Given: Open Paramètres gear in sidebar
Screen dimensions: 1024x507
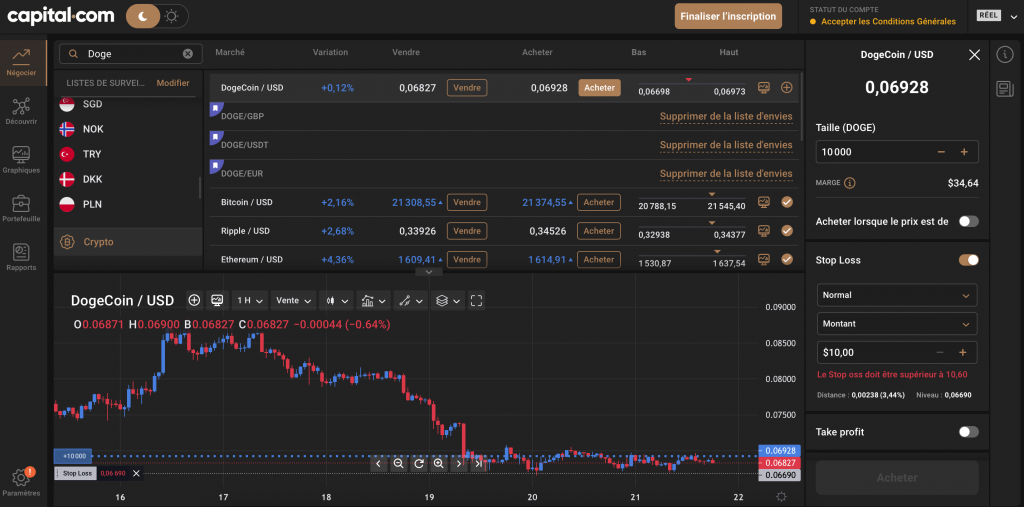Looking at the screenshot, I should 22,482.
